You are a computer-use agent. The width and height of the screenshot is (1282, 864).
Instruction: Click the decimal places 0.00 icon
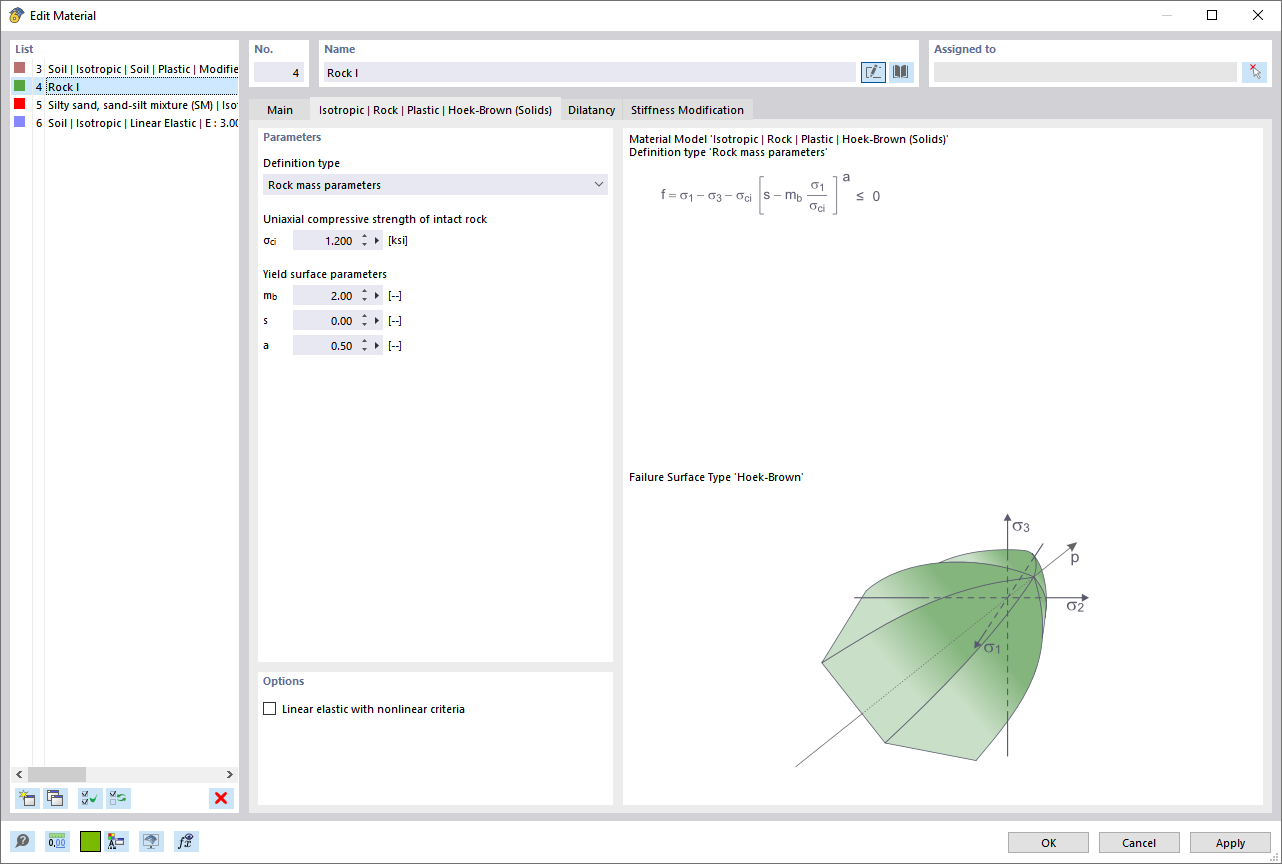point(57,841)
